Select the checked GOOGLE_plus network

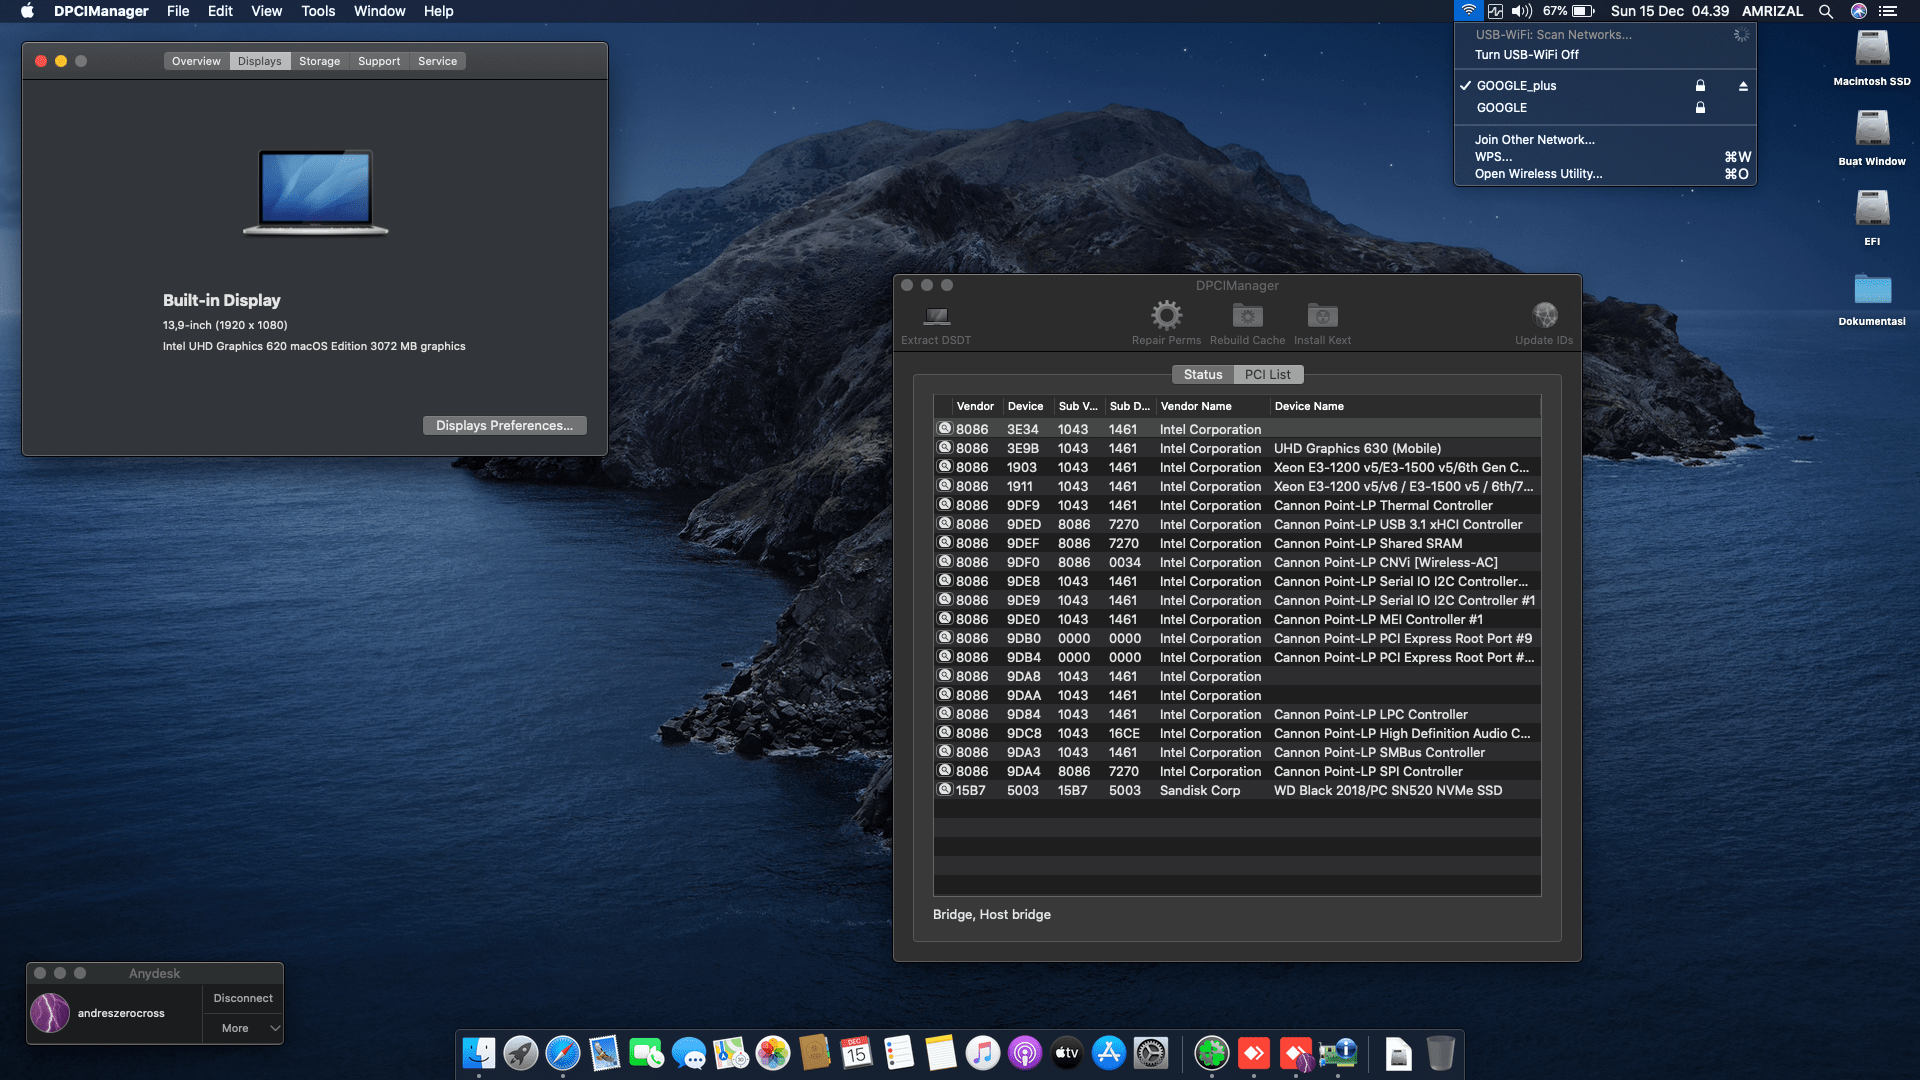point(1516,86)
